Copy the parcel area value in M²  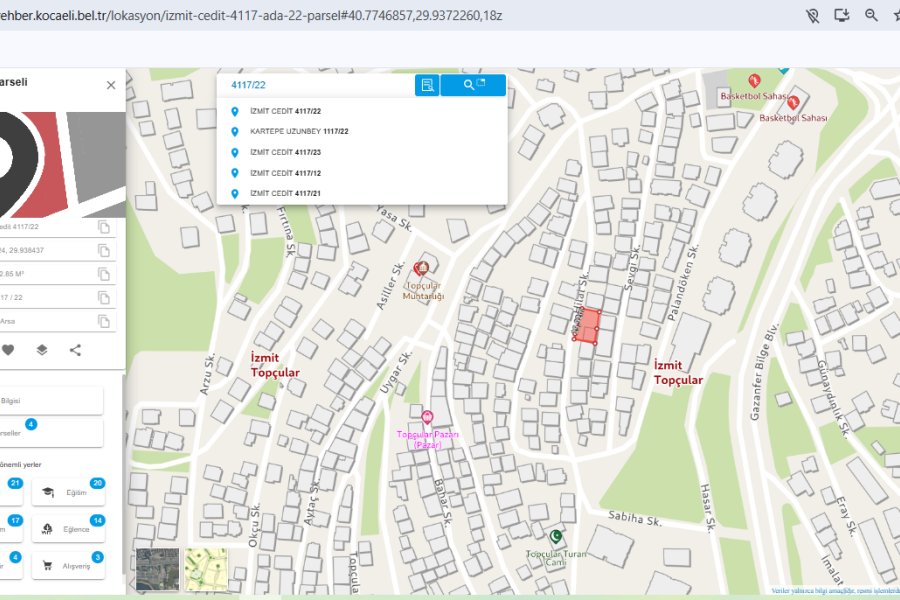pos(104,274)
